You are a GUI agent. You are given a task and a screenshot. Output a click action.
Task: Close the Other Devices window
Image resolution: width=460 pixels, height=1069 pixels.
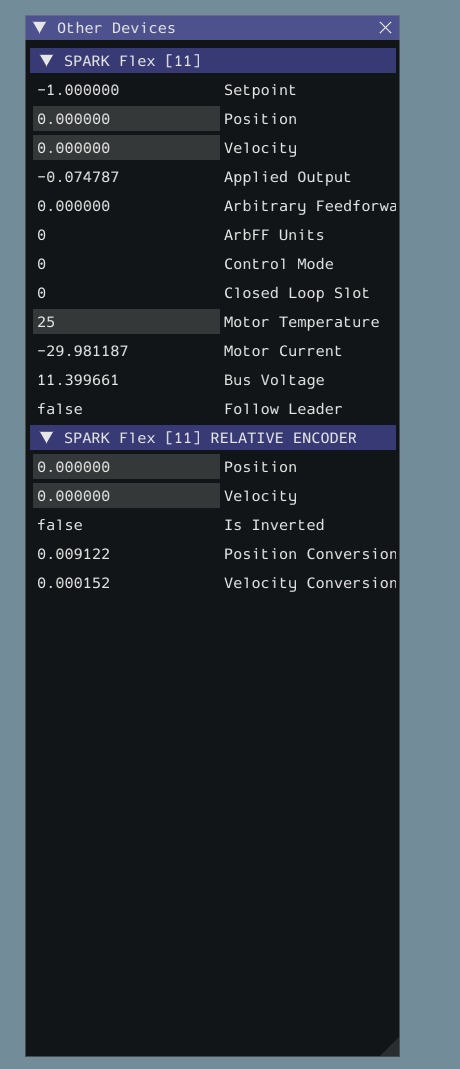pos(385,28)
